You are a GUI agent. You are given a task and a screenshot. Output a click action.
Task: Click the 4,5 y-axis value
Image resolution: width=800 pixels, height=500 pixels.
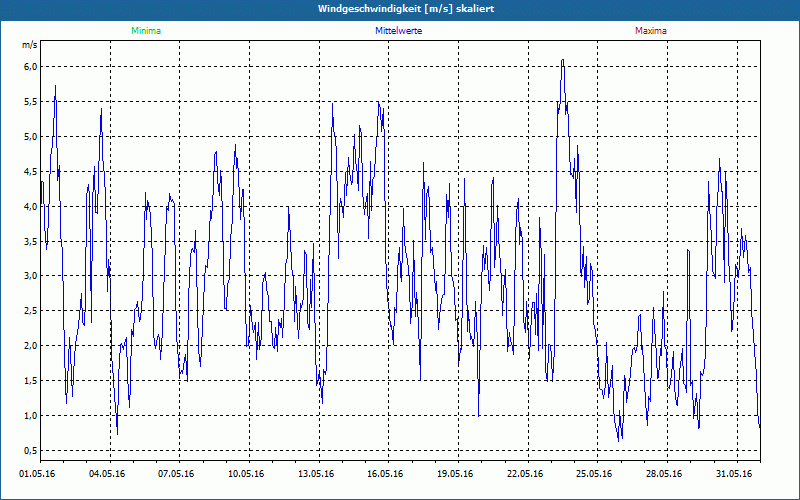click(x=31, y=171)
